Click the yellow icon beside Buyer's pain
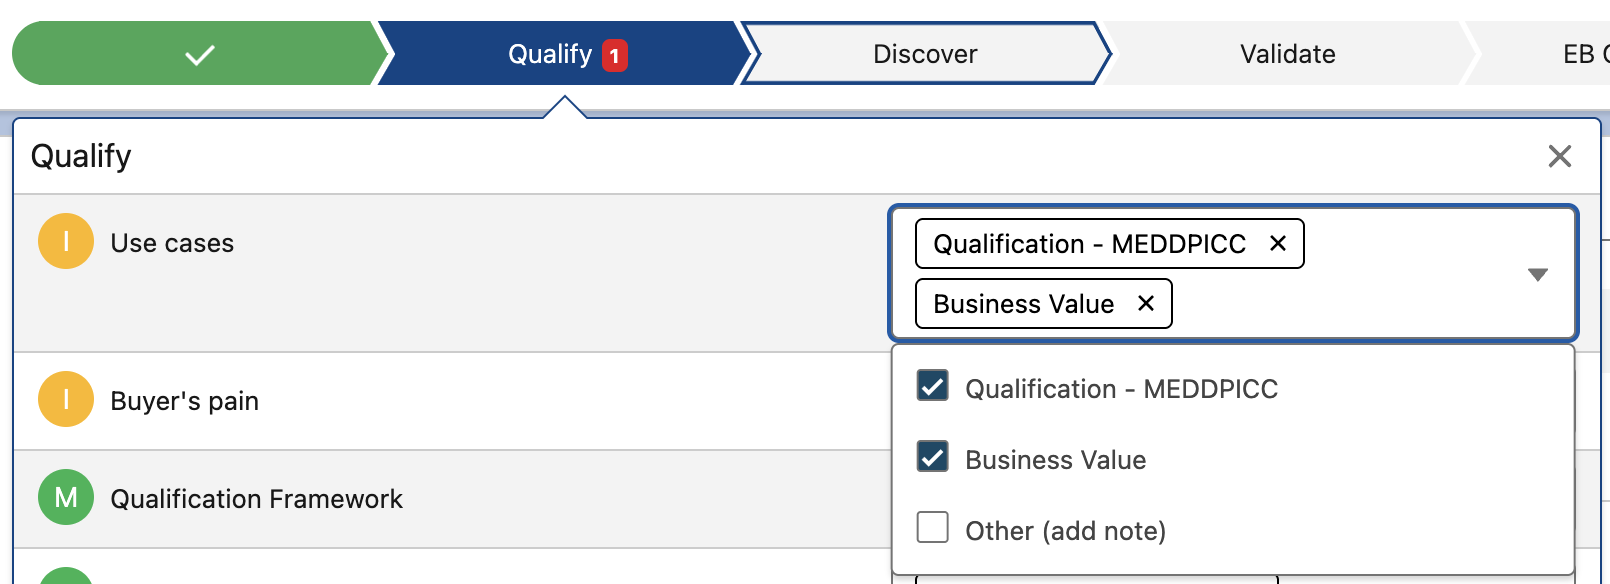 (66, 400)
